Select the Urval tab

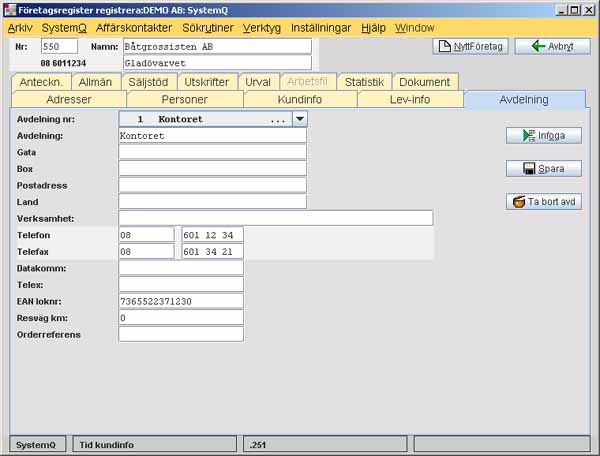coord(258,82)
